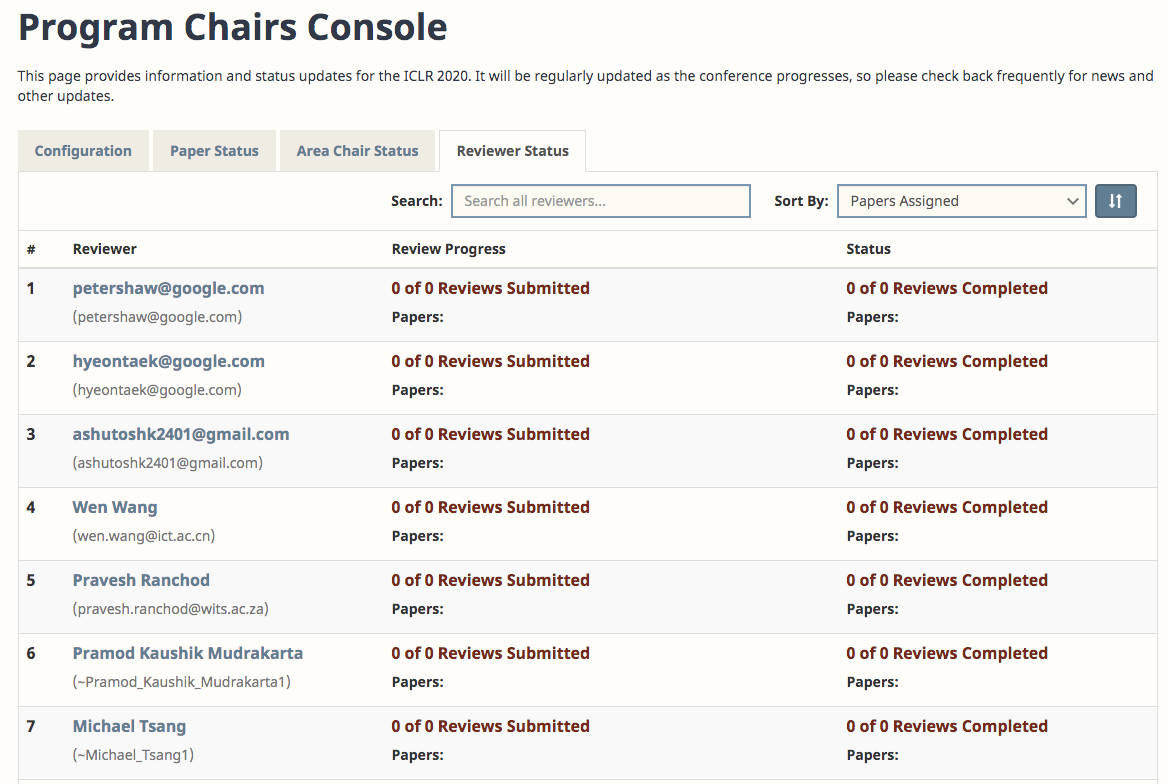Click the Review Progress column header
The width and height of the screenshot is (1168, 784).
point(448,248)
